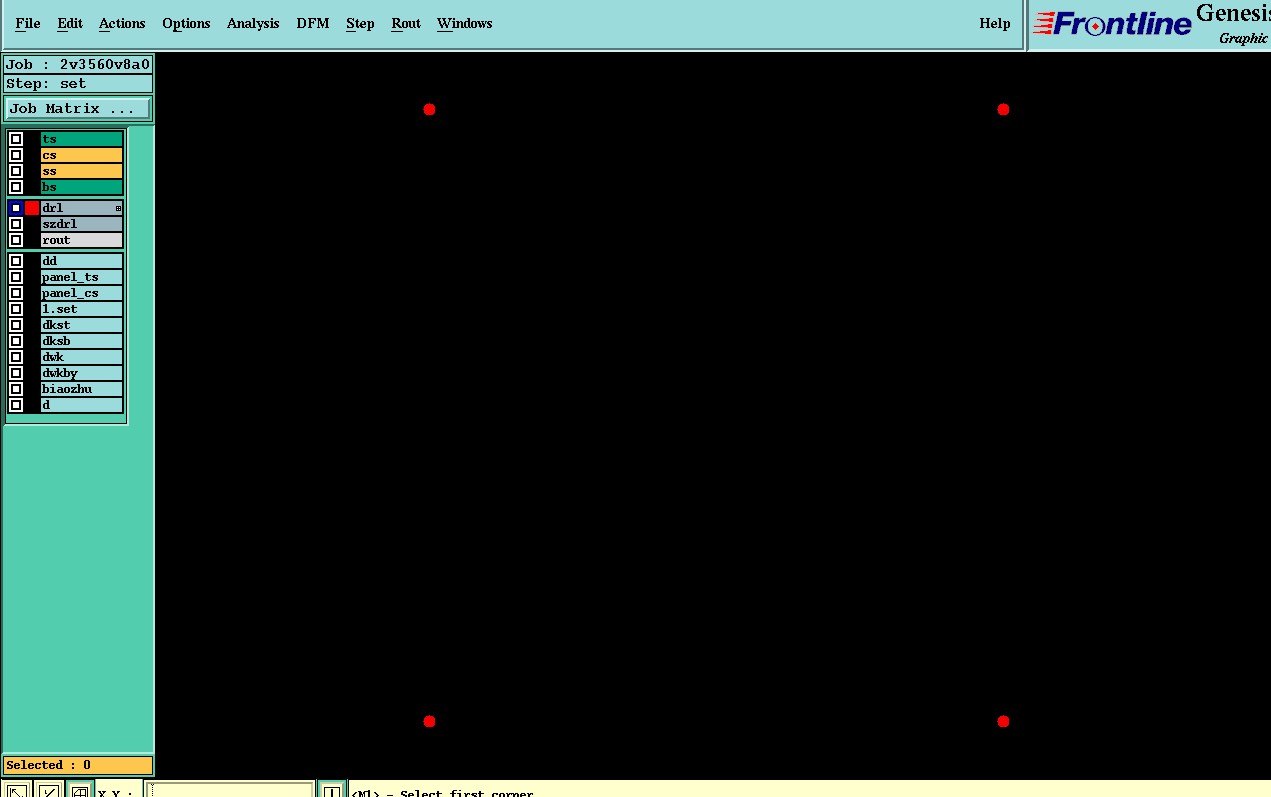The width and height of the screenshot is (1271, 797).
Task: Select the panel_ts layer name
Action: pyautogui.click(x=82, y=277)
